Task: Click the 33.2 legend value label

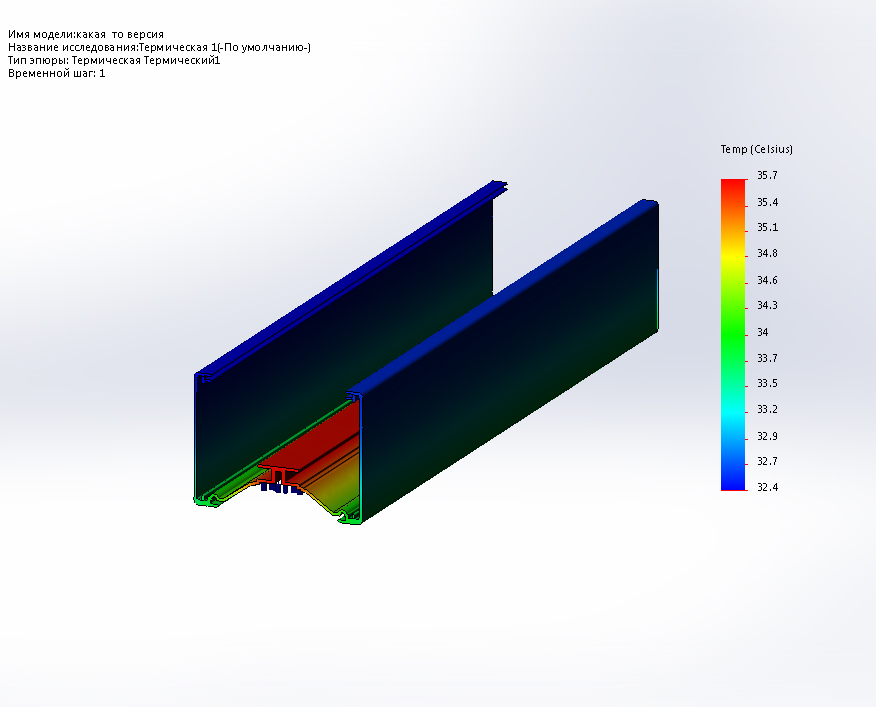Action: pos(767,409)
